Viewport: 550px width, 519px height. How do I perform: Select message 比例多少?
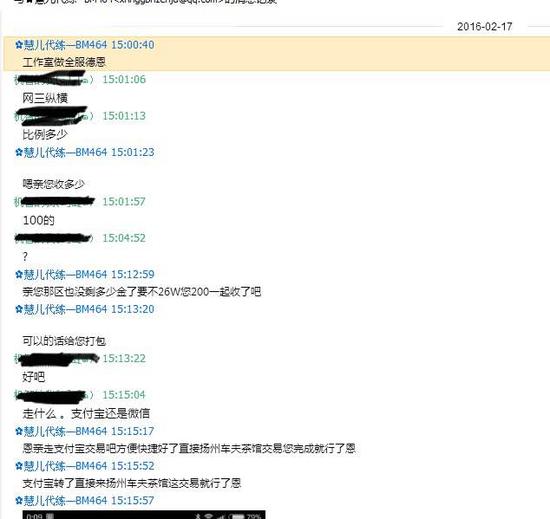pos(45,134)
